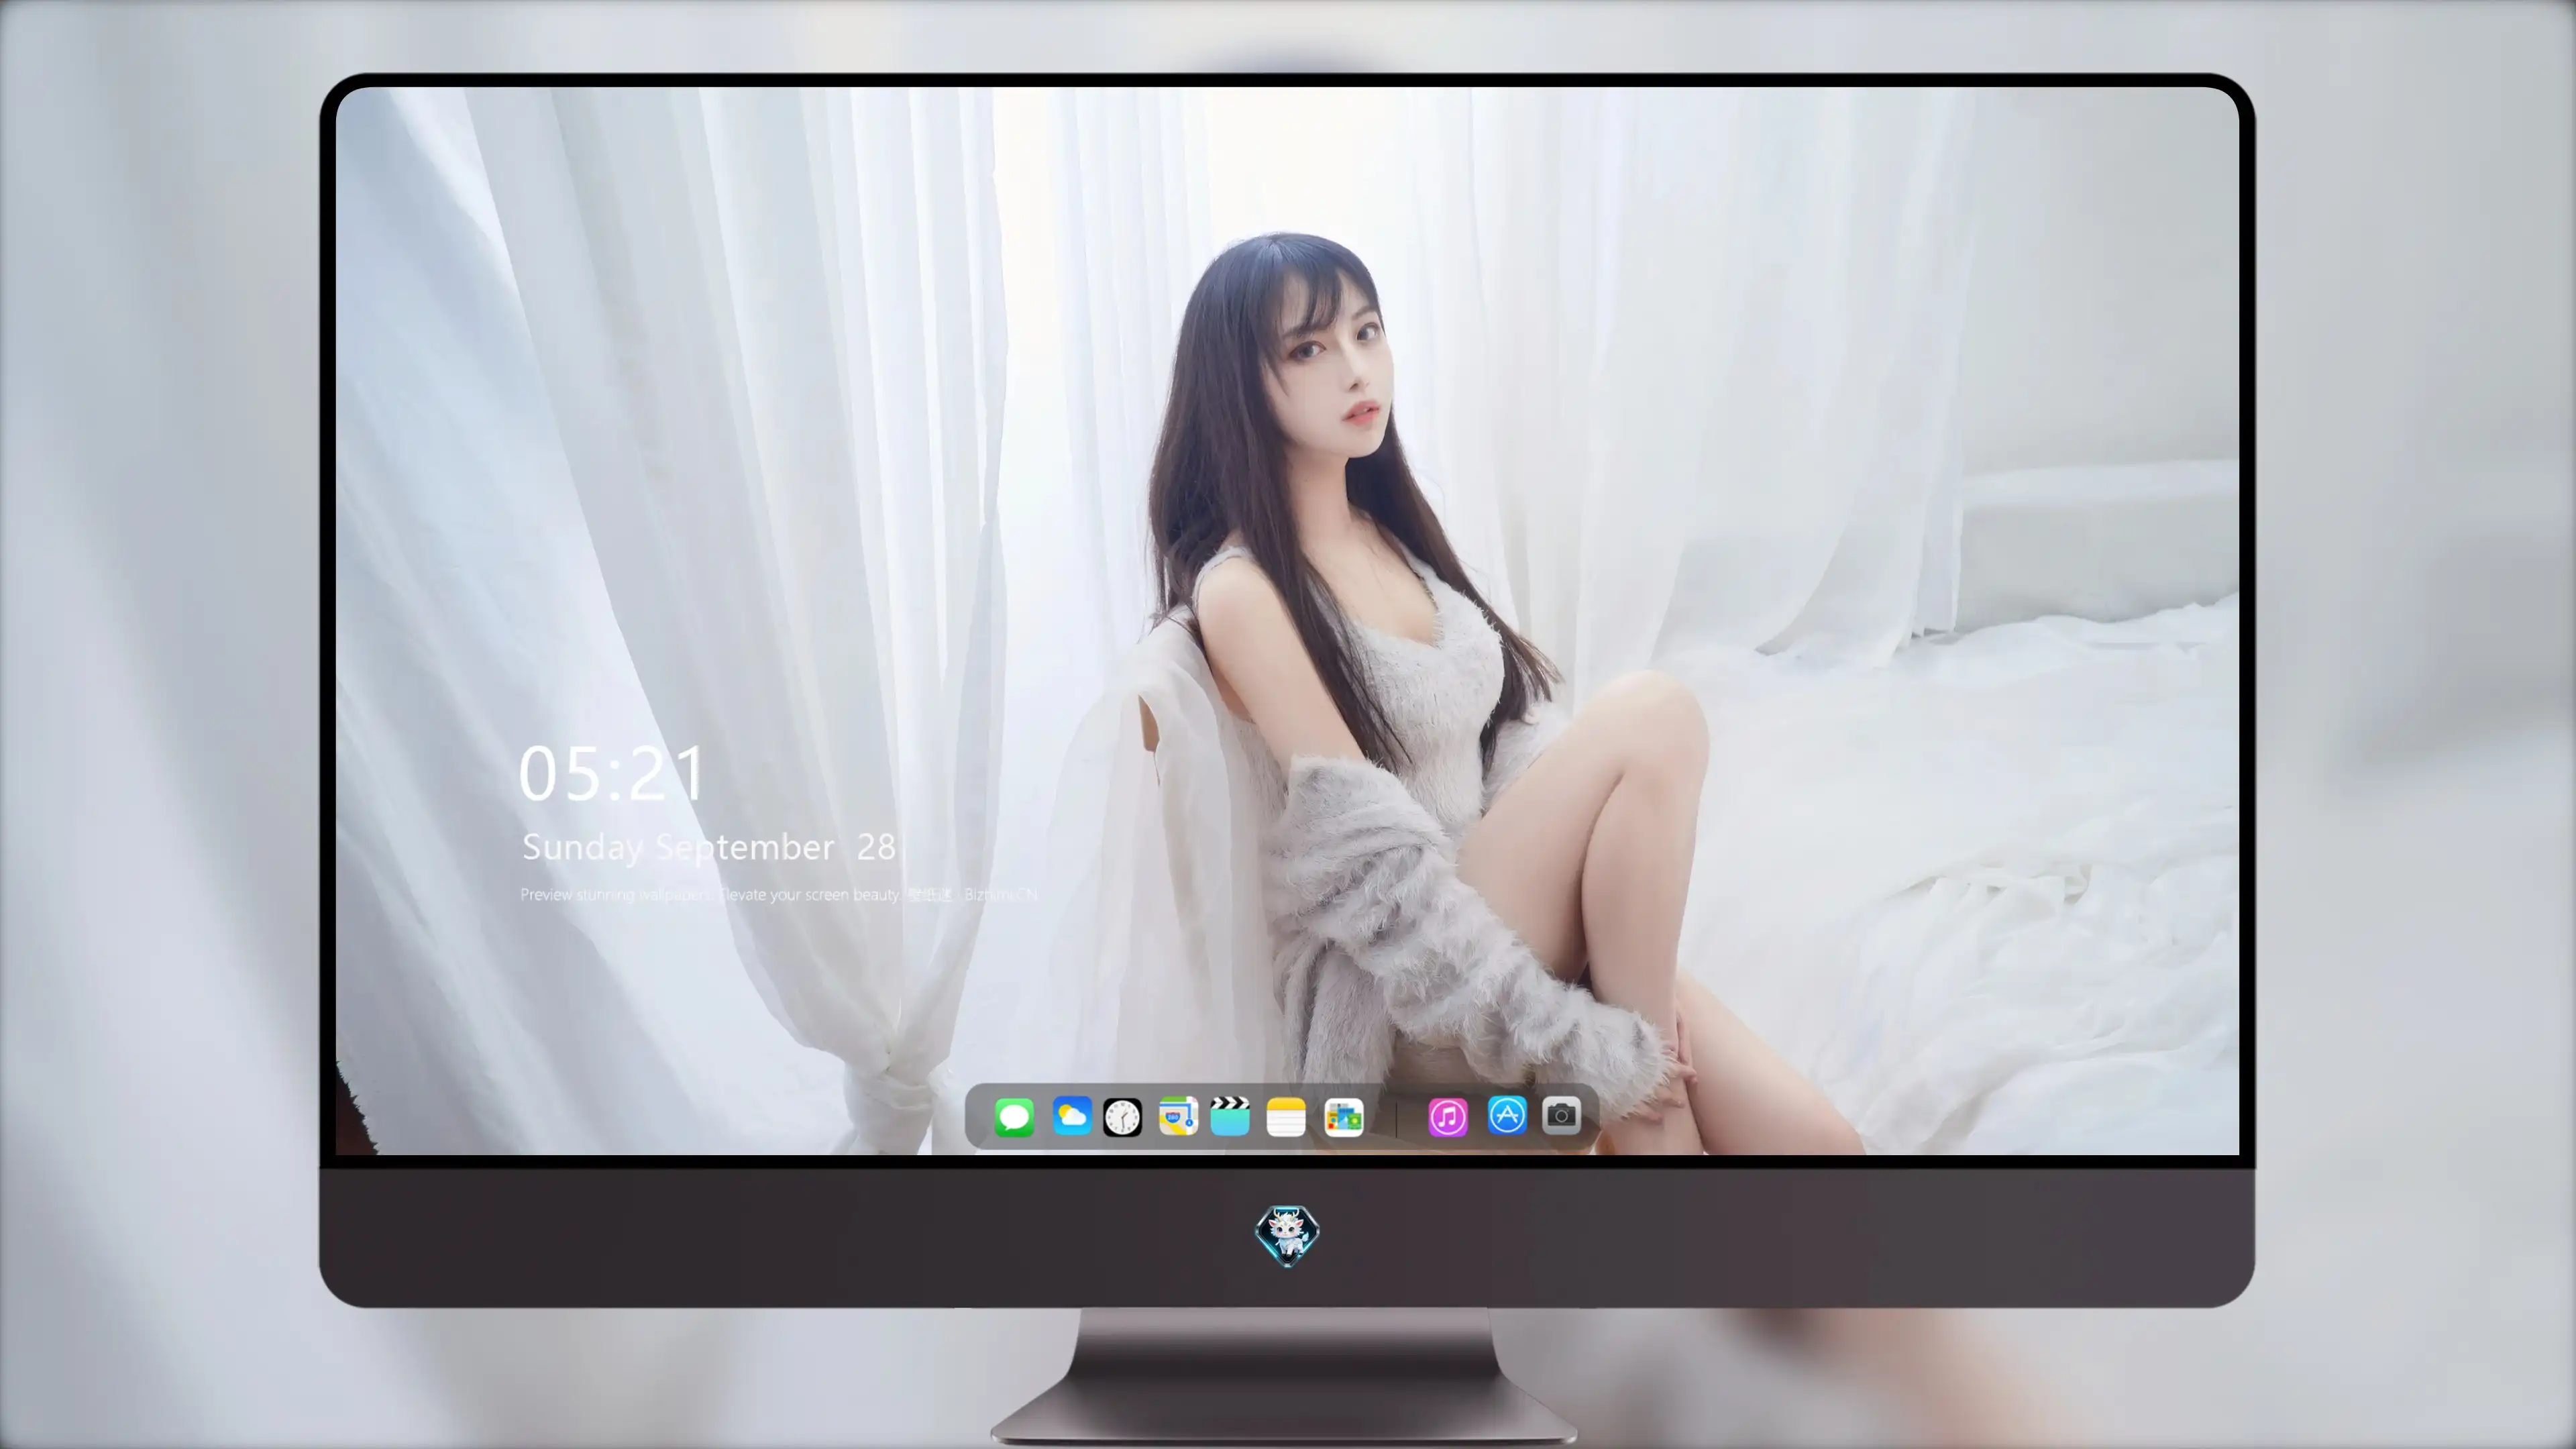Select the date text Sunday September 28
Image resolution: width=2576 pixels, height=1449 pixels.
[x=709, y=847]
